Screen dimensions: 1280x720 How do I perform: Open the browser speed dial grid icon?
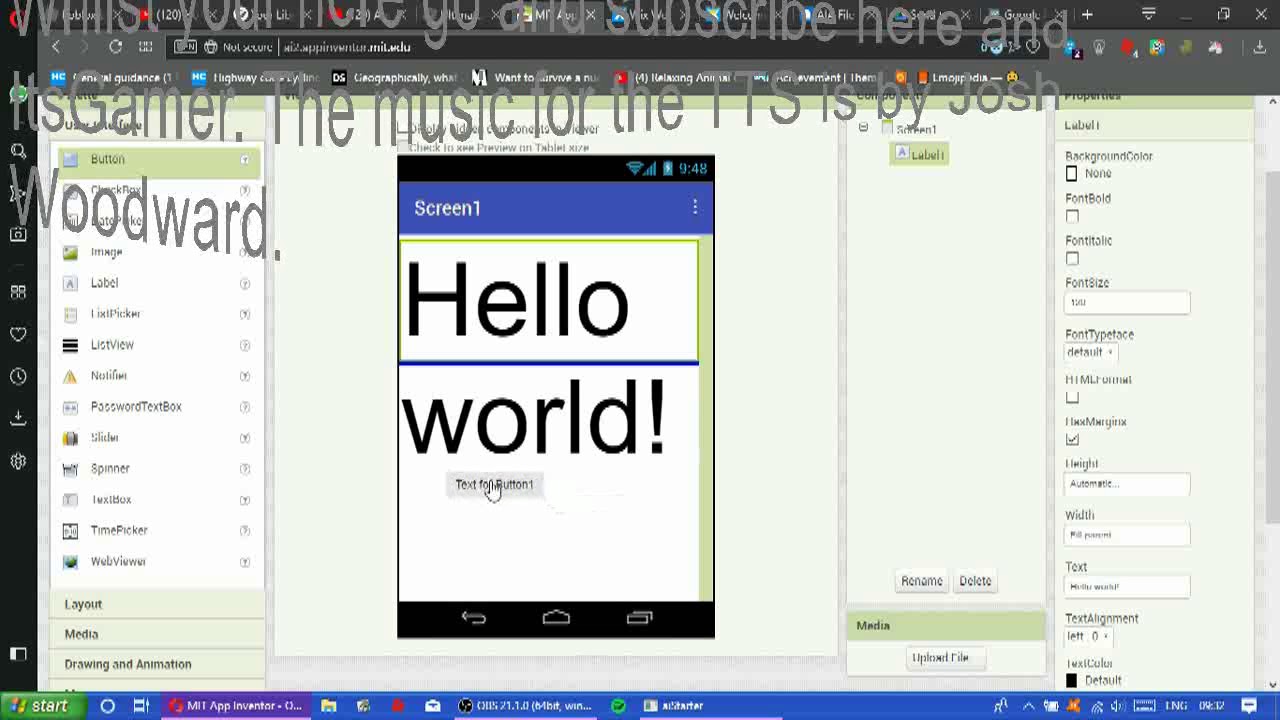tap(145, 47)
